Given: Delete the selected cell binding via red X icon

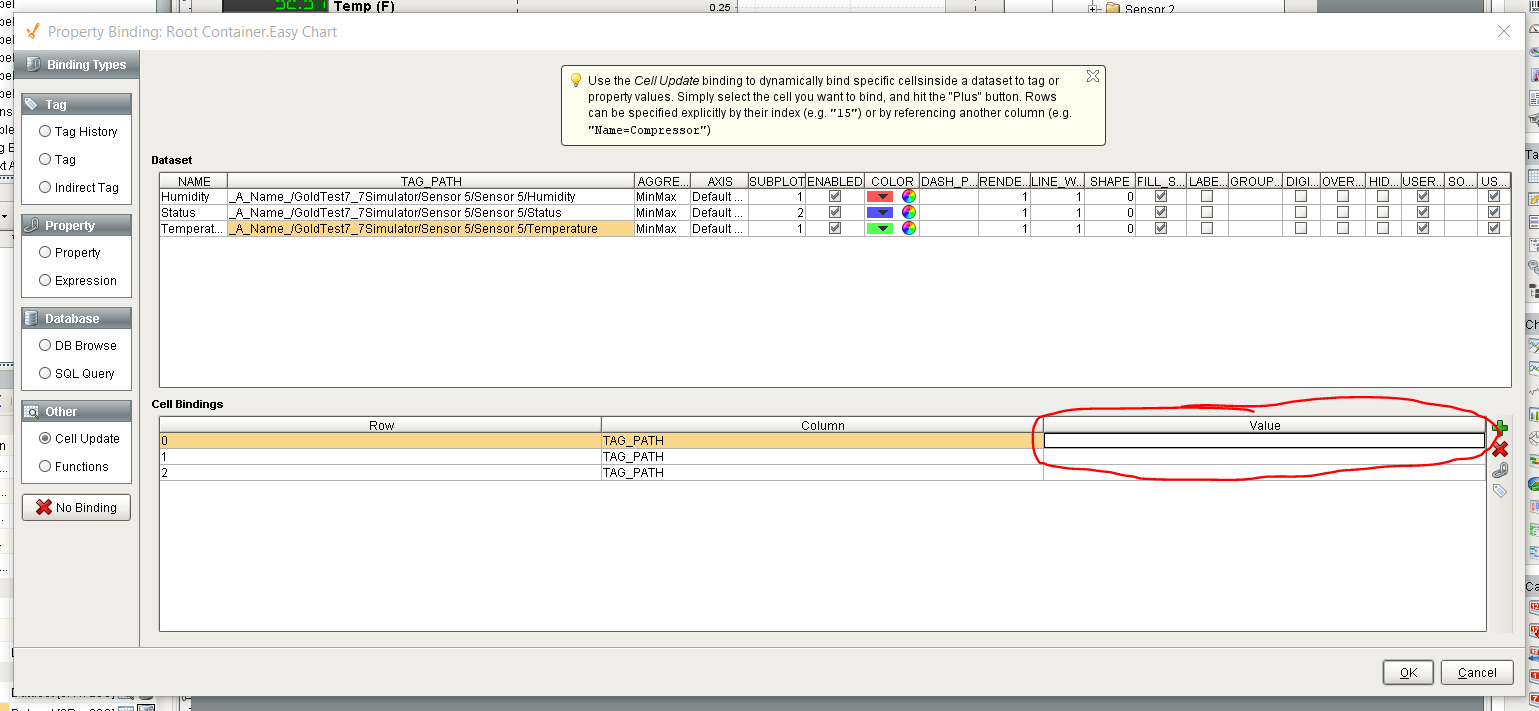Looking at the screenshot, I should (1499, 448).
